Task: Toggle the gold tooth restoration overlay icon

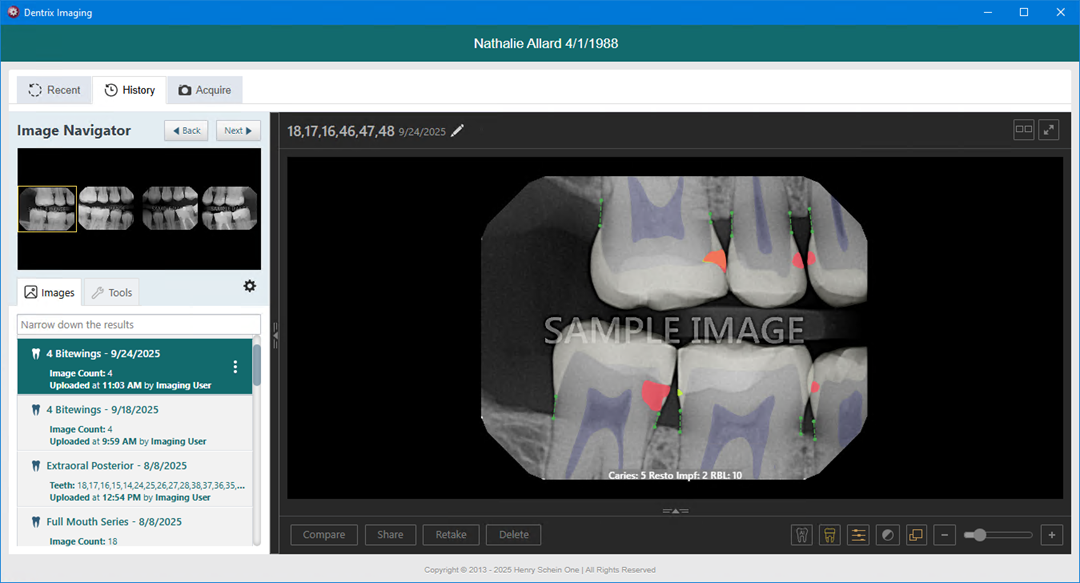Action: 829,535
